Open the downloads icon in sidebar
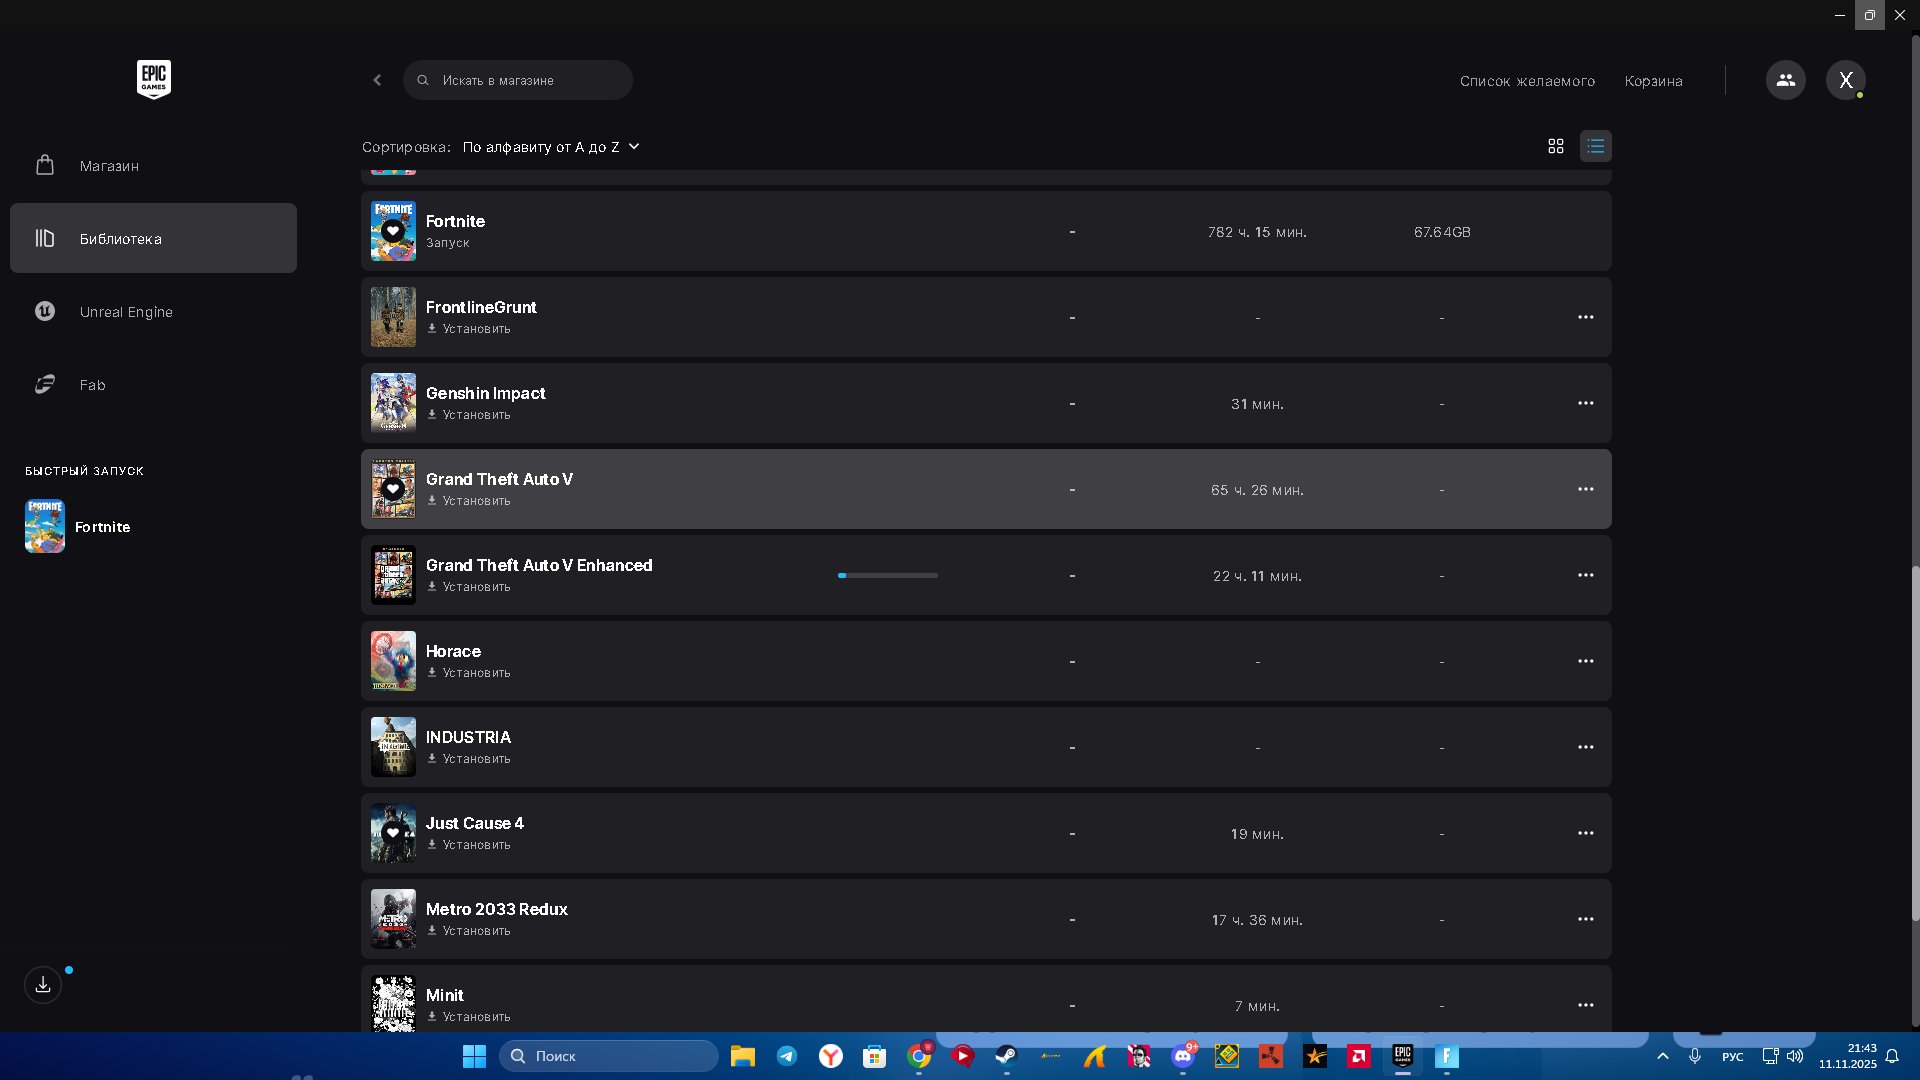1920x1080 pixels. pos(43,985)
